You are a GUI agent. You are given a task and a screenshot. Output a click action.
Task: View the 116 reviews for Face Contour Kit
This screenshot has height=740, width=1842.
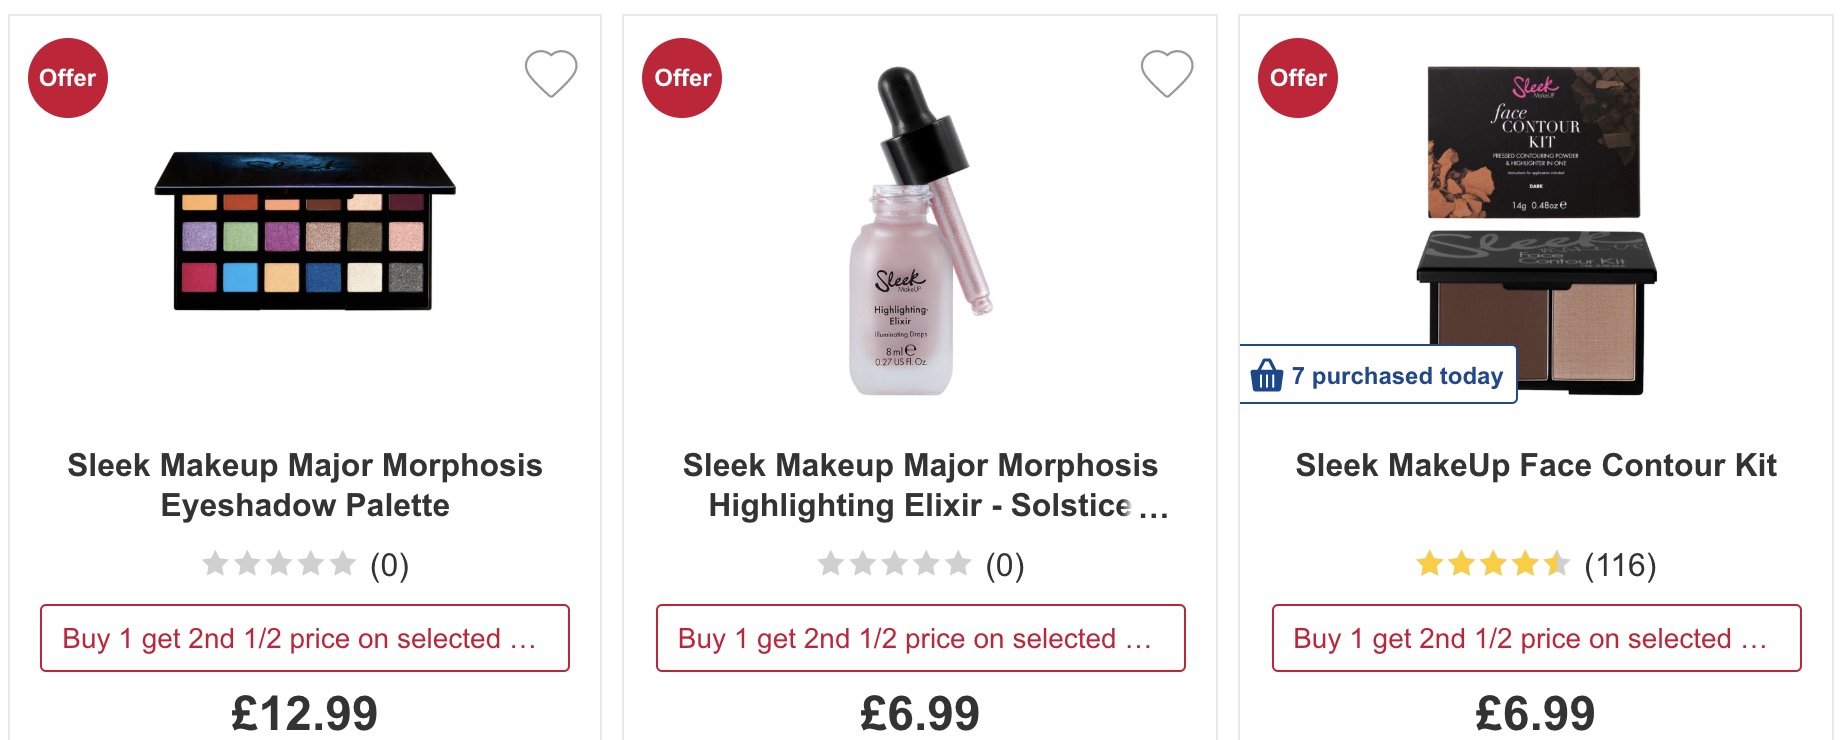[x=1620, y=565]
